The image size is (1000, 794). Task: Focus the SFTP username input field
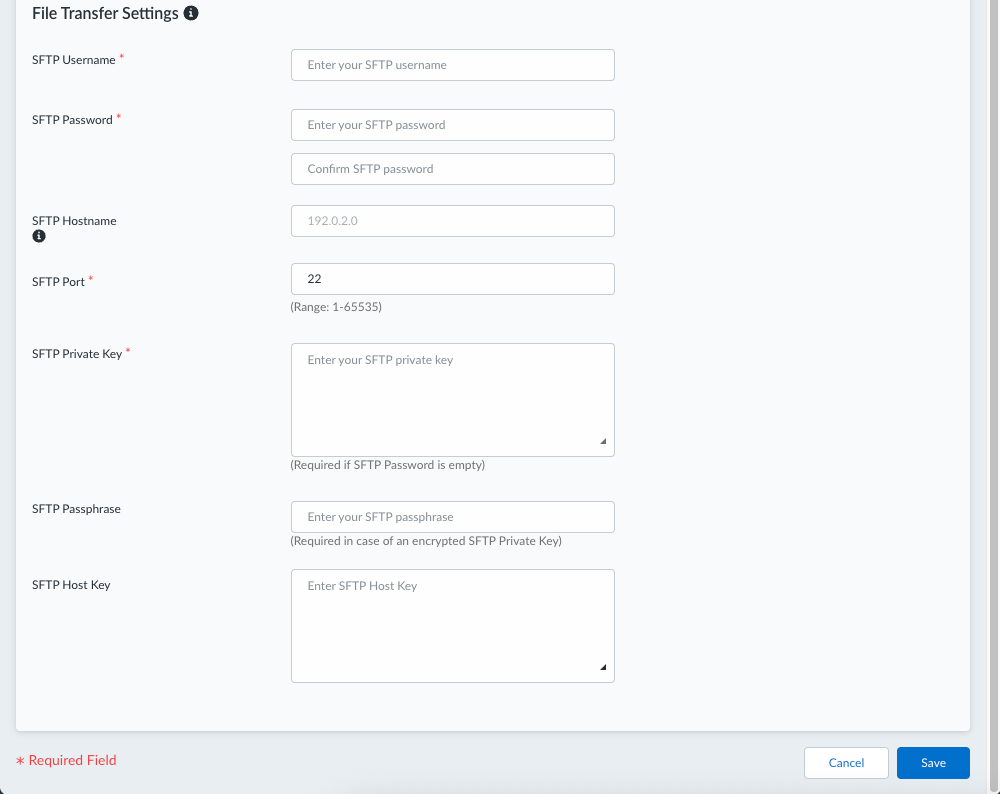[x=452, y=65]
